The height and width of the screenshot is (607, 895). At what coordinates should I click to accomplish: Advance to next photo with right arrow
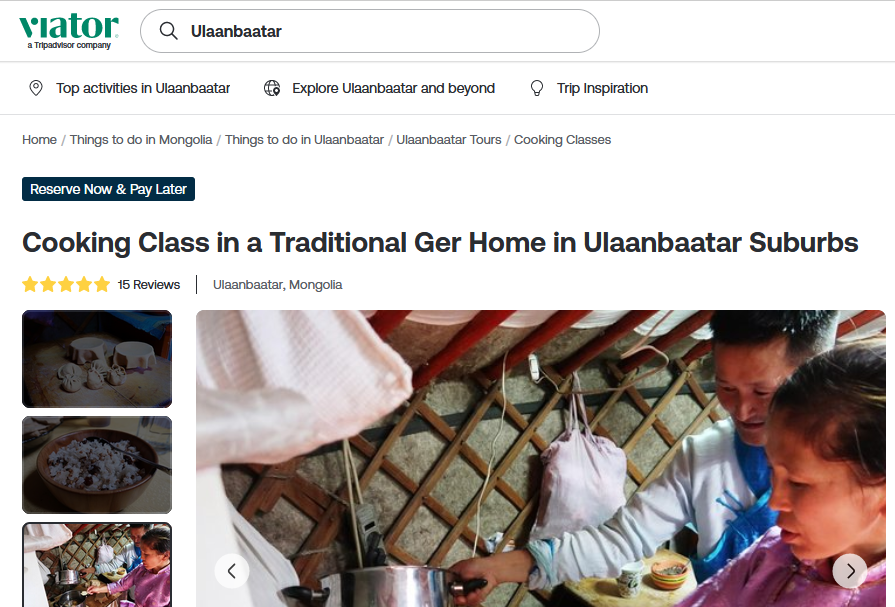850,570
